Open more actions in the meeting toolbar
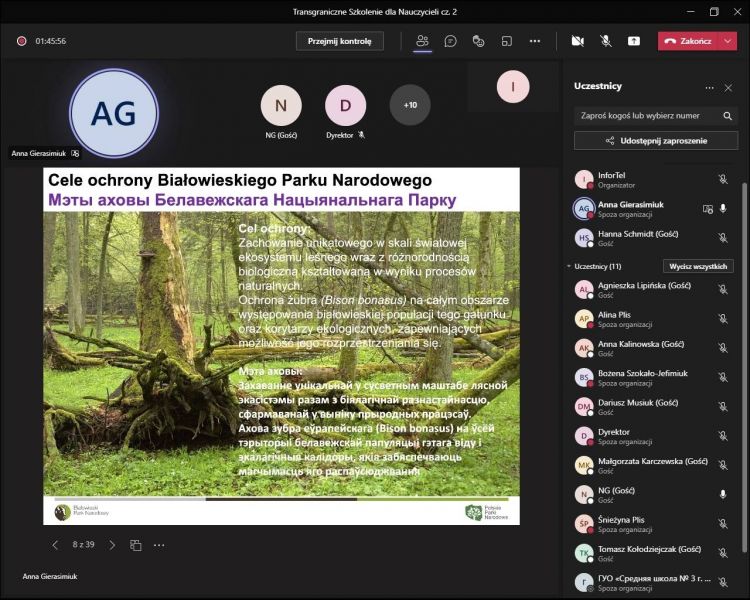 (x=535, y=41)
